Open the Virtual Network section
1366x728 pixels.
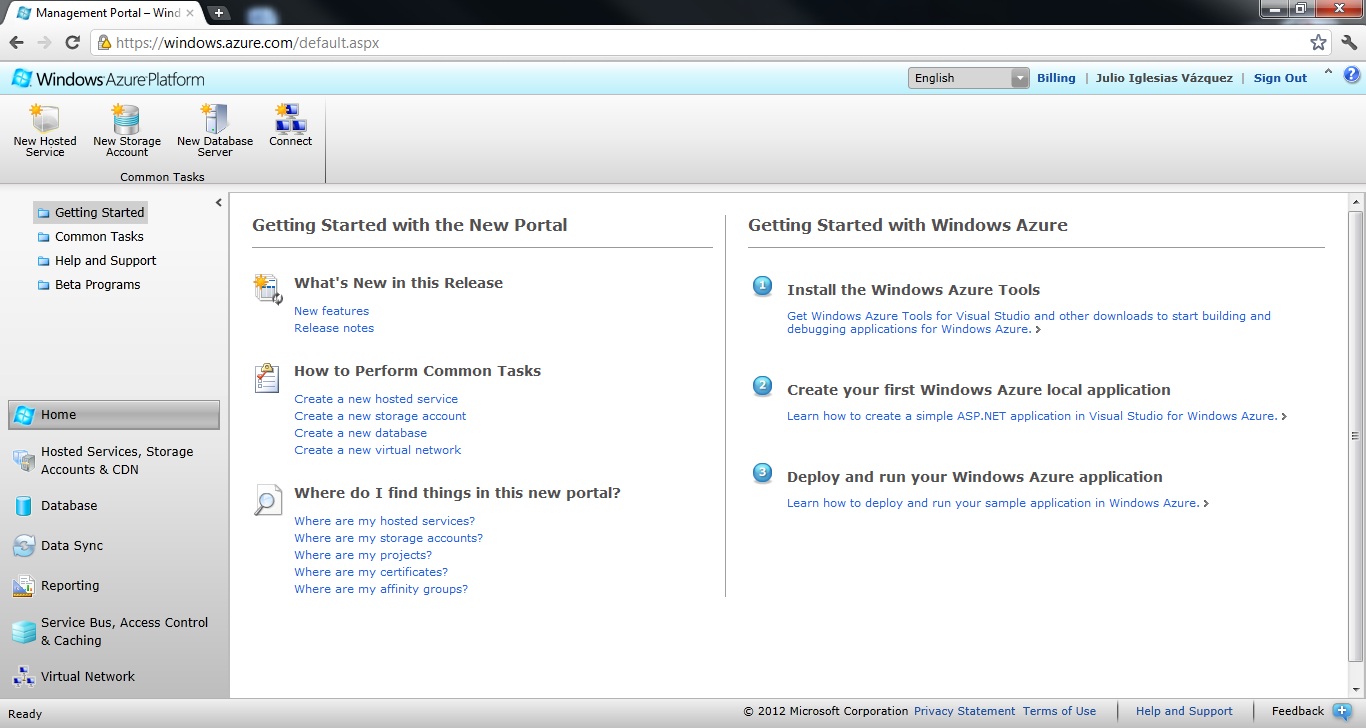(114, 676)
